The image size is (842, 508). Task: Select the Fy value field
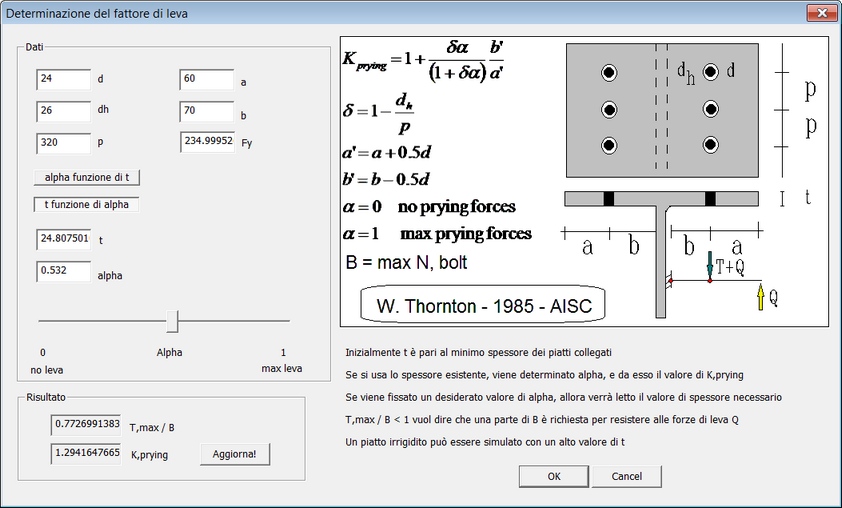208,142
